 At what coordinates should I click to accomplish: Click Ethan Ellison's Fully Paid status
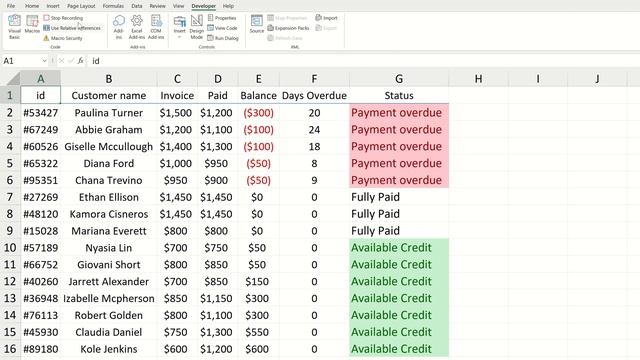point(399,197)
